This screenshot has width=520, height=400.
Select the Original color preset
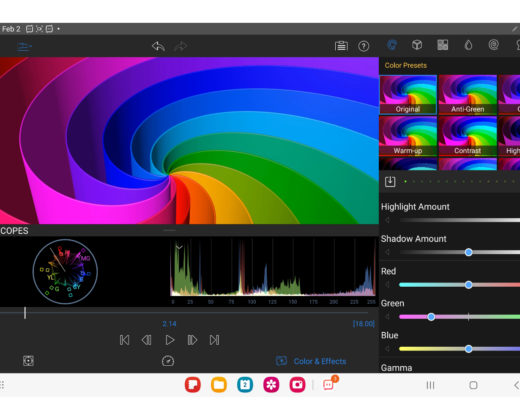point(408,95)
